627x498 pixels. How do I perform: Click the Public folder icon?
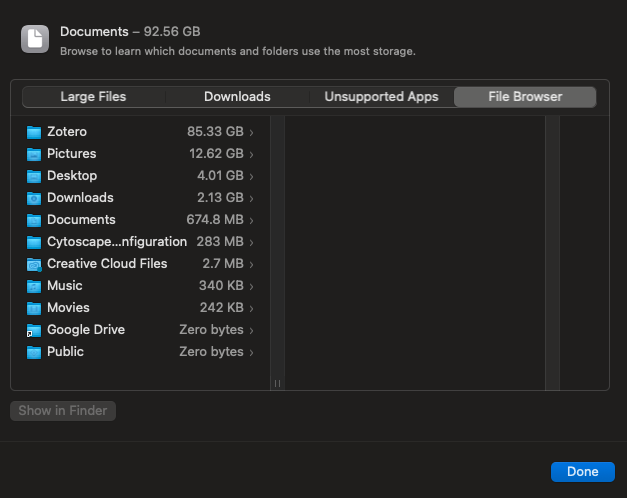[34, 352]
